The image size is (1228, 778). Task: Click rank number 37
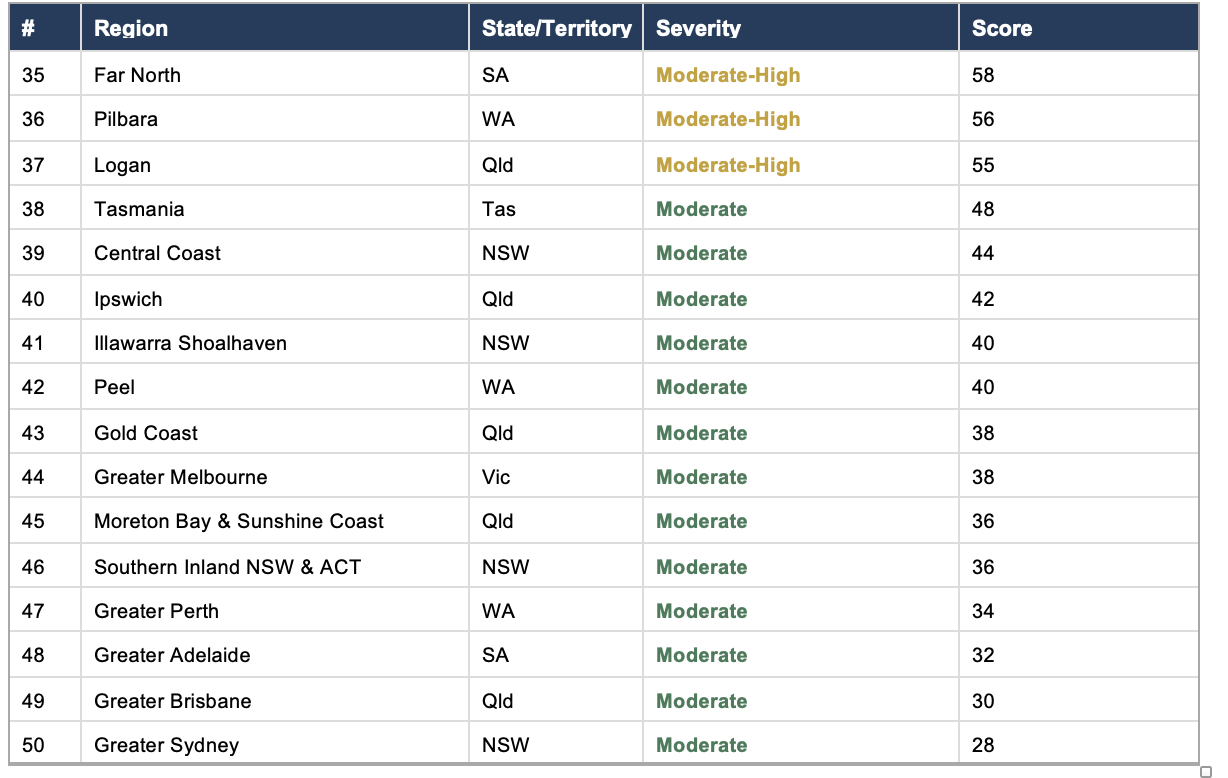tap(33, 165)
